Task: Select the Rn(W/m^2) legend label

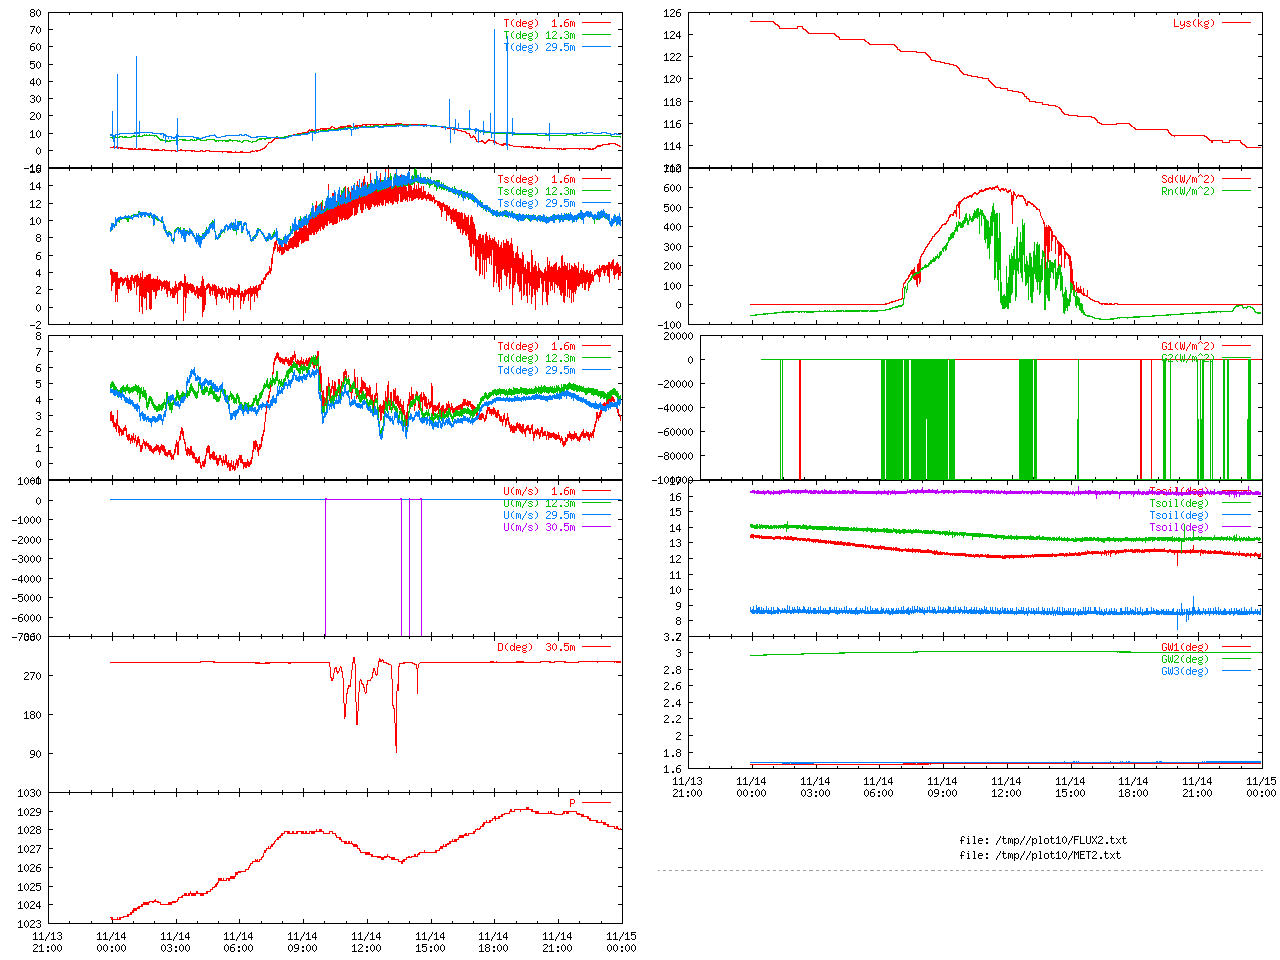Action: (1188, 191)
